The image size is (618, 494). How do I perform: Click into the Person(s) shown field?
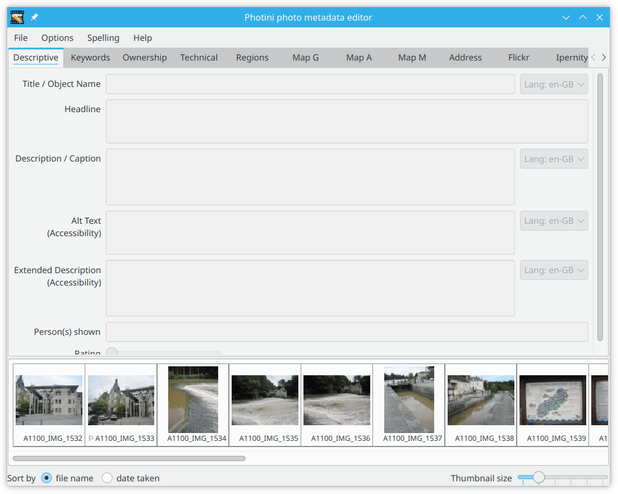pyautogui.click(x=347, y=332)
